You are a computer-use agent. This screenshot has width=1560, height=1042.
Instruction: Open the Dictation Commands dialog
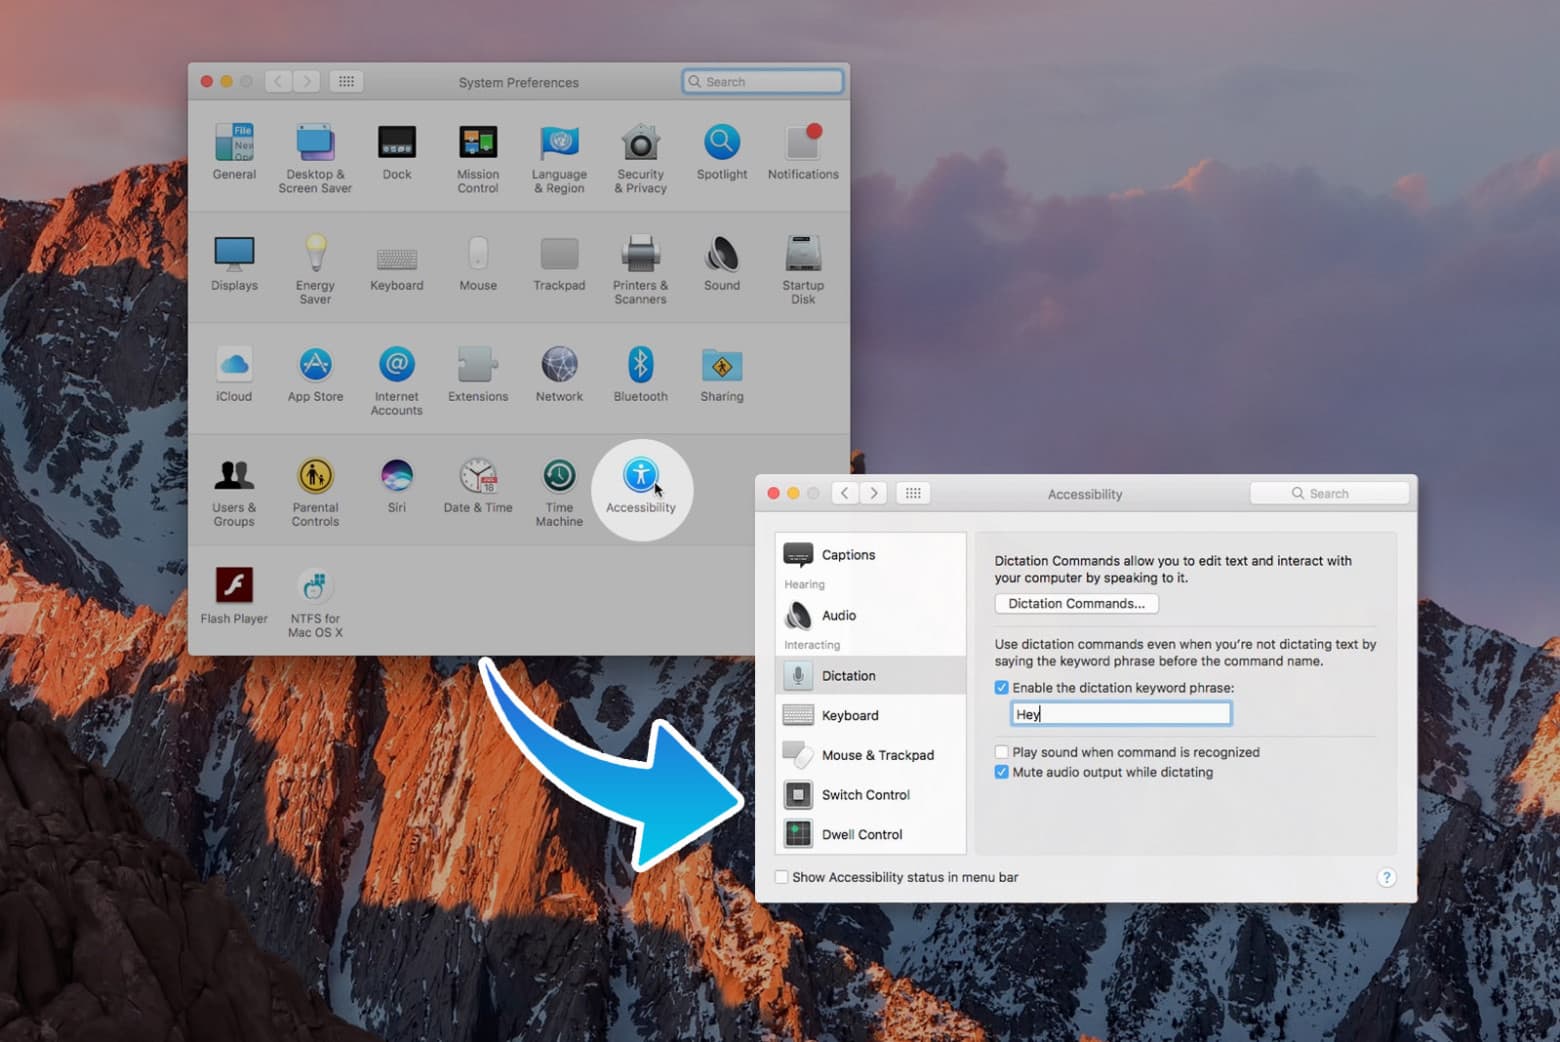coord(1075,603)
